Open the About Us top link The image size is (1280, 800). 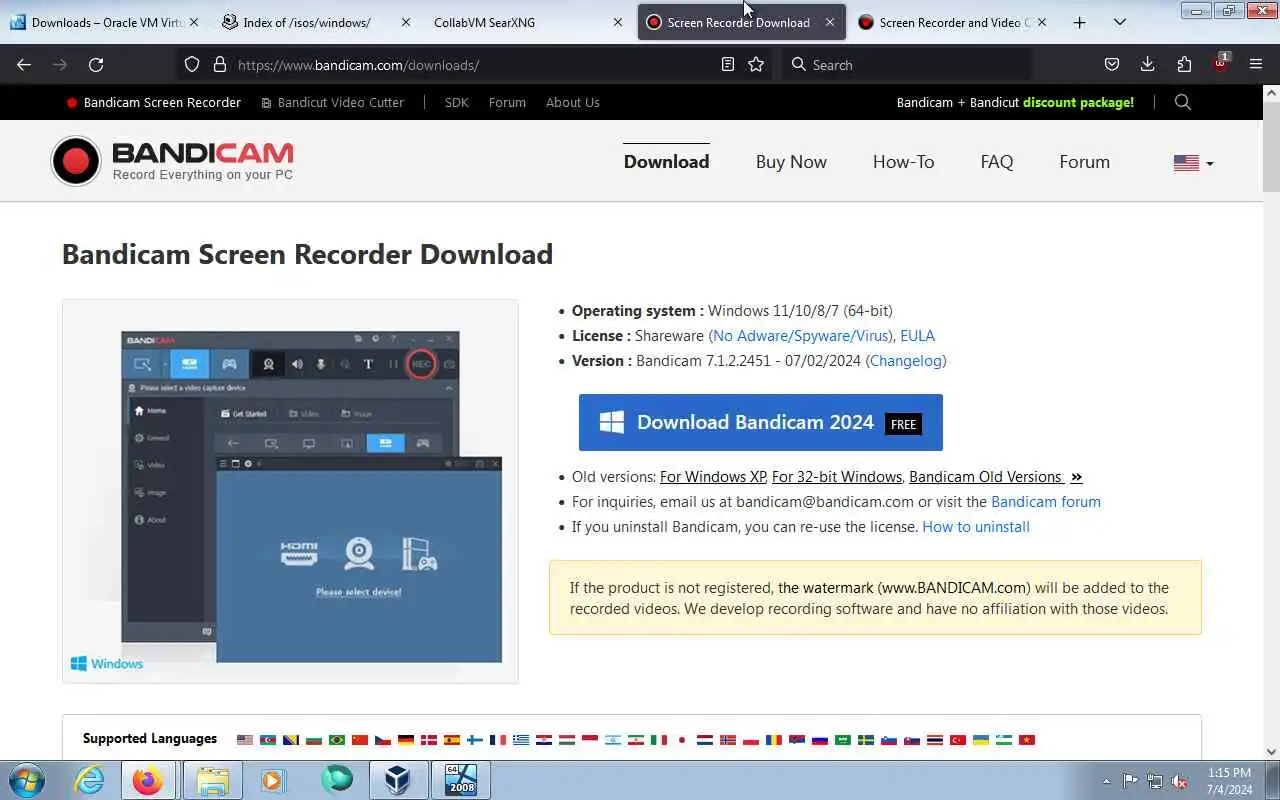point(573,102)
